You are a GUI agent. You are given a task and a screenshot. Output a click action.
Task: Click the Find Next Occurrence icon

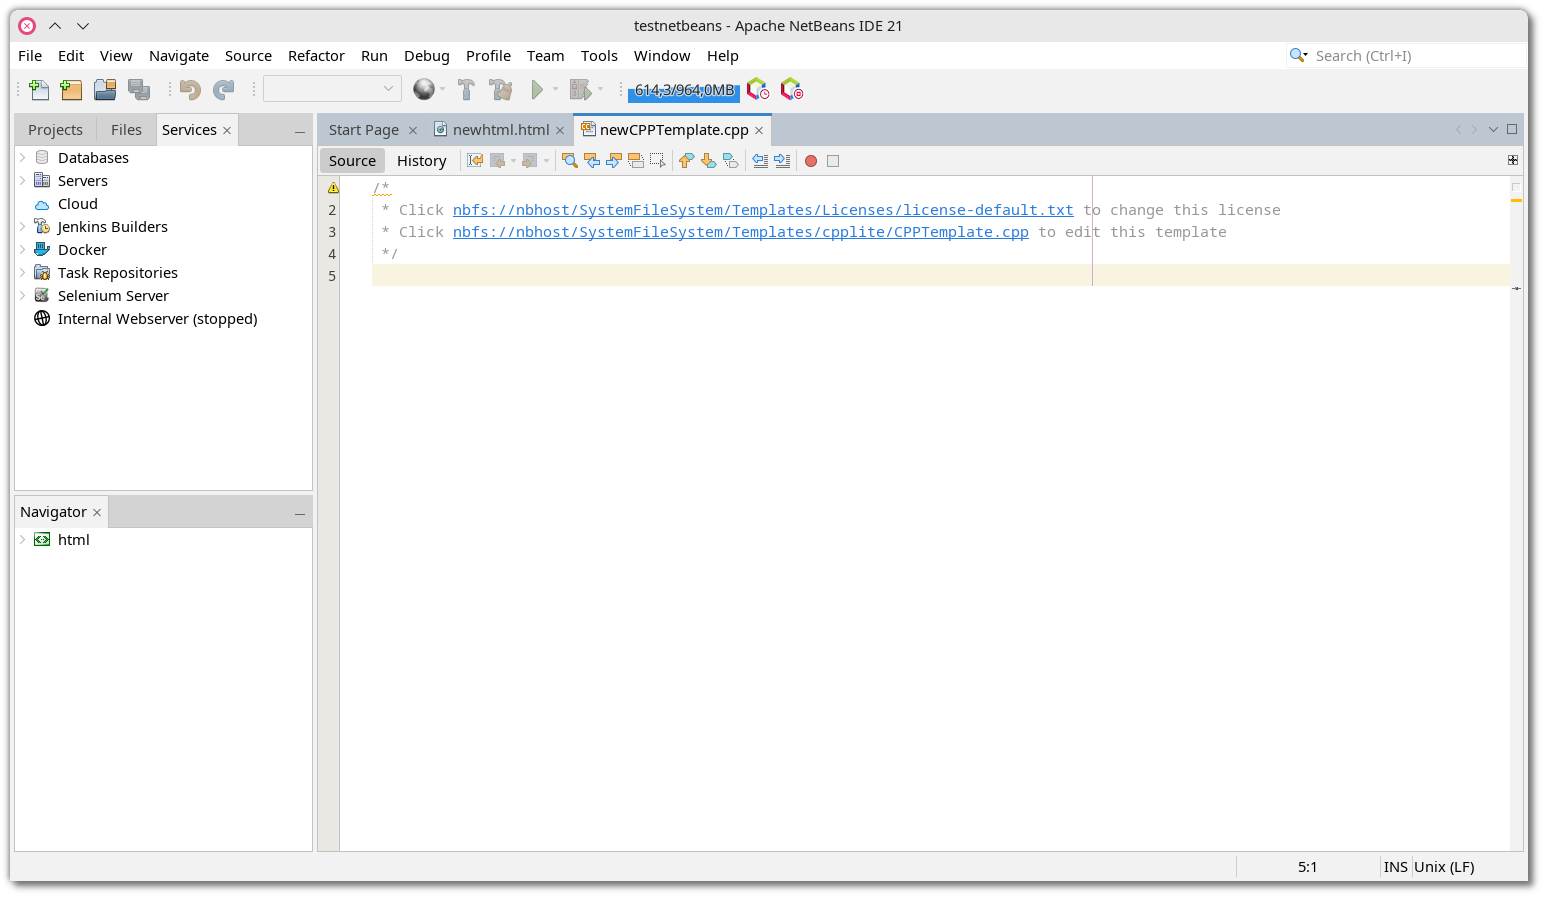click(614, 161)
